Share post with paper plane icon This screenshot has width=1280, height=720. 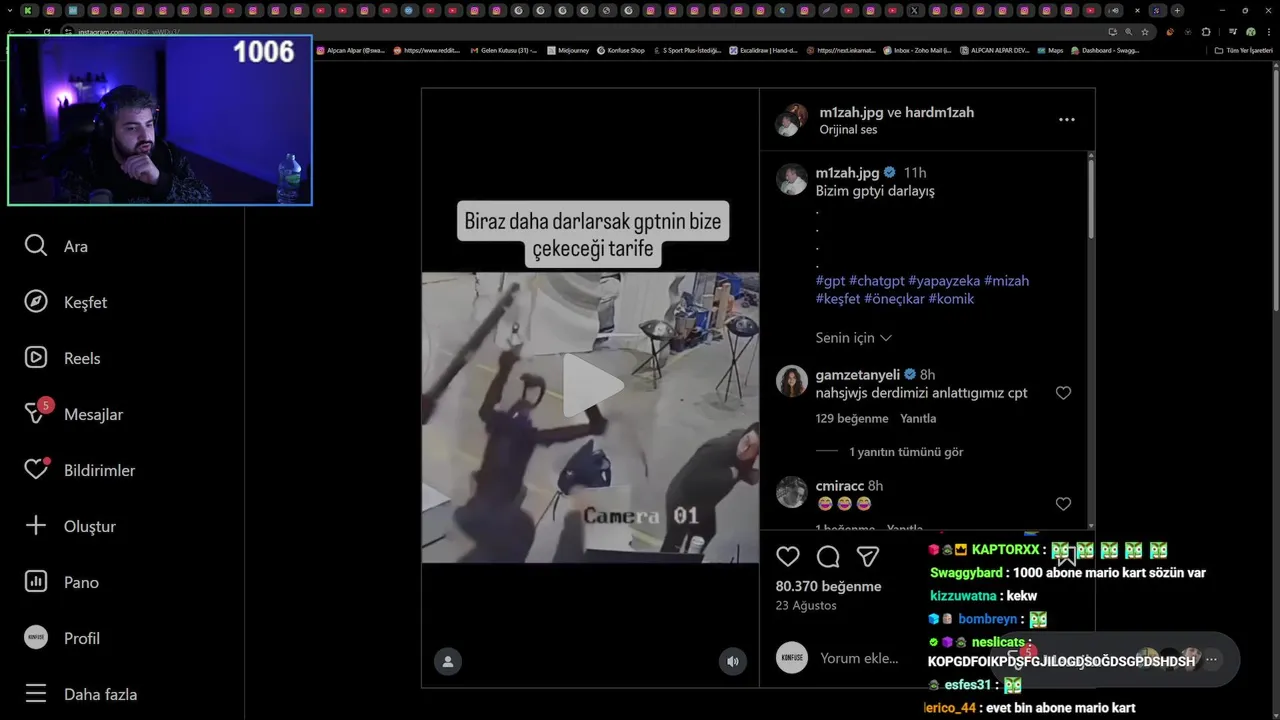[x=868, y=557]
